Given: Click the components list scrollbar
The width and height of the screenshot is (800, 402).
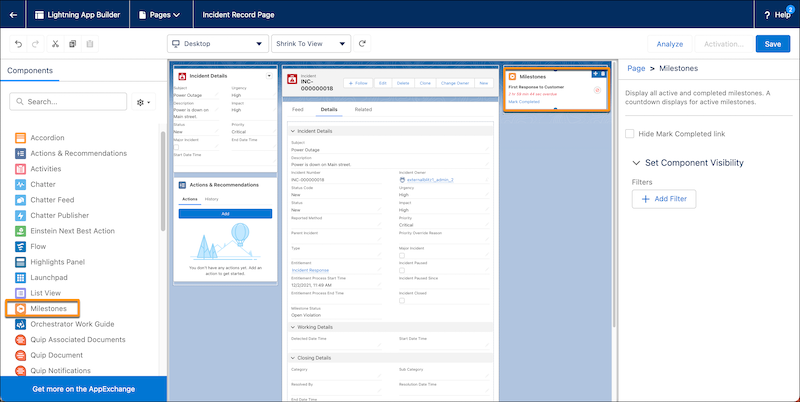Looking at the screenshot, I should pos(163,181).
